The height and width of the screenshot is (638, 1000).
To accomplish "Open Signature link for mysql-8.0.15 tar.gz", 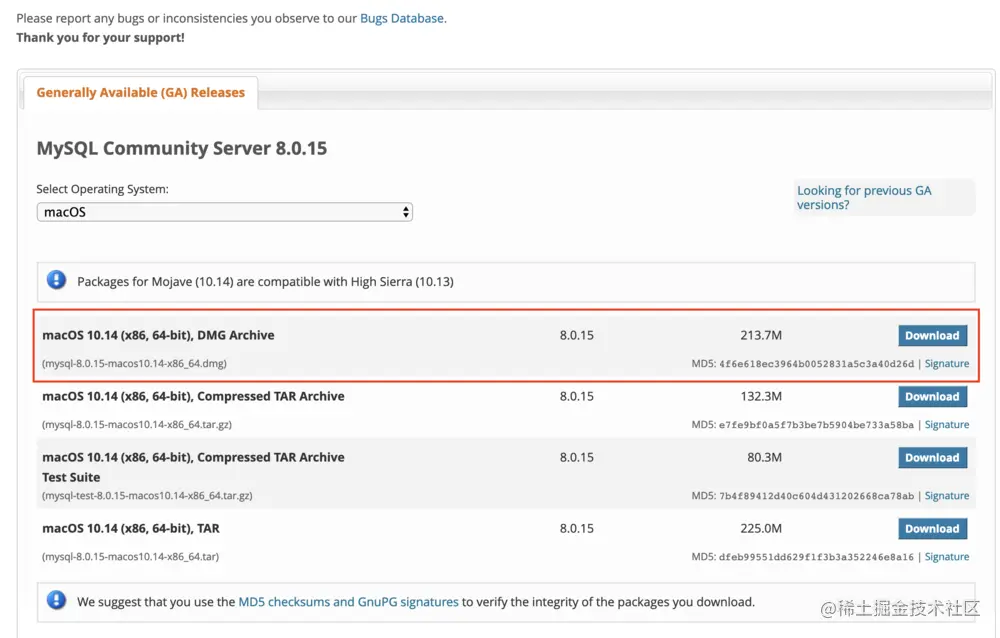I will click(x=946, y=425).
